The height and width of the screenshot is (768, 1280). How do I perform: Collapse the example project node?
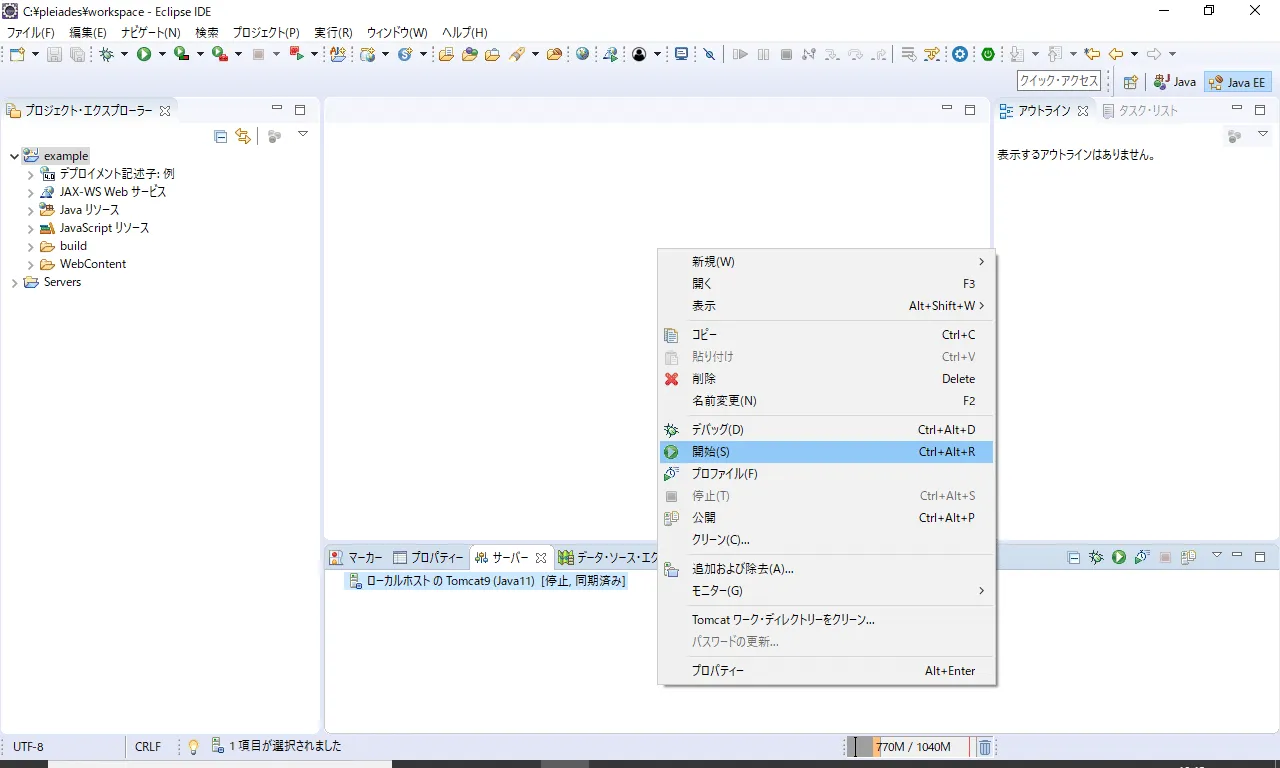click(x=14, y=156)
